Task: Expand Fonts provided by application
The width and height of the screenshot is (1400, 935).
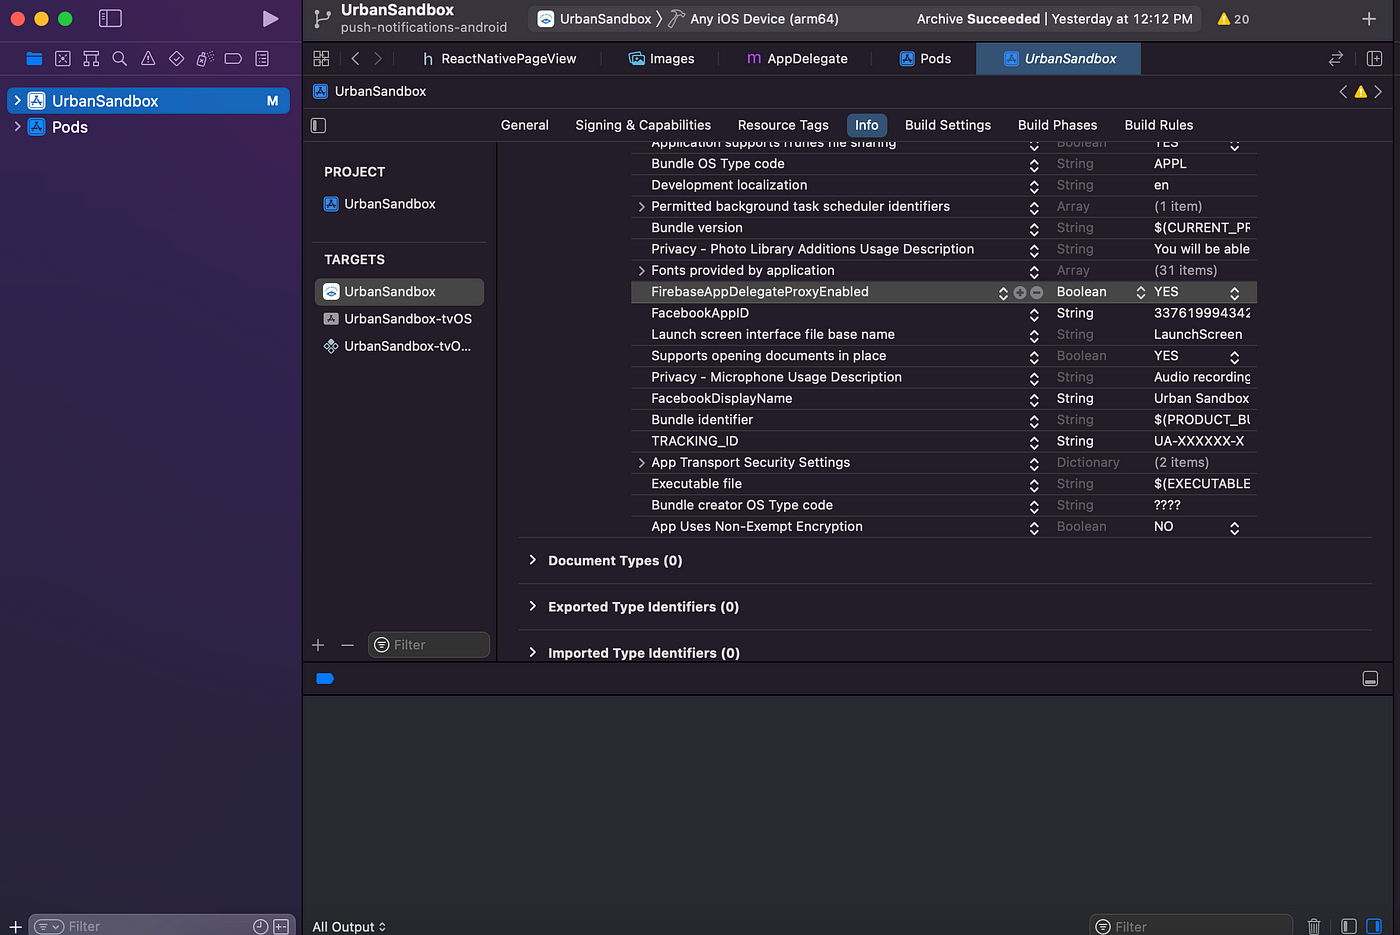Action: click(641, 271)
